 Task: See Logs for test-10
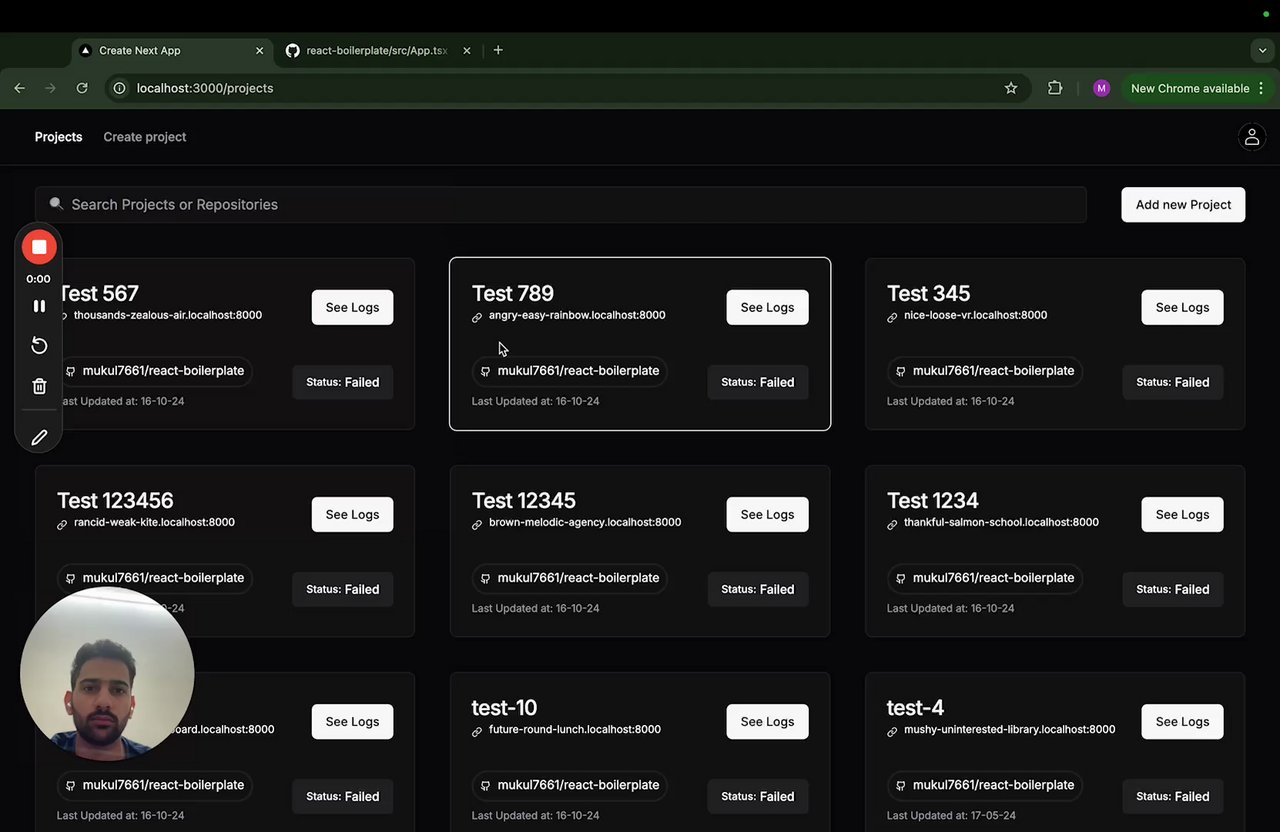click(767, 721)
